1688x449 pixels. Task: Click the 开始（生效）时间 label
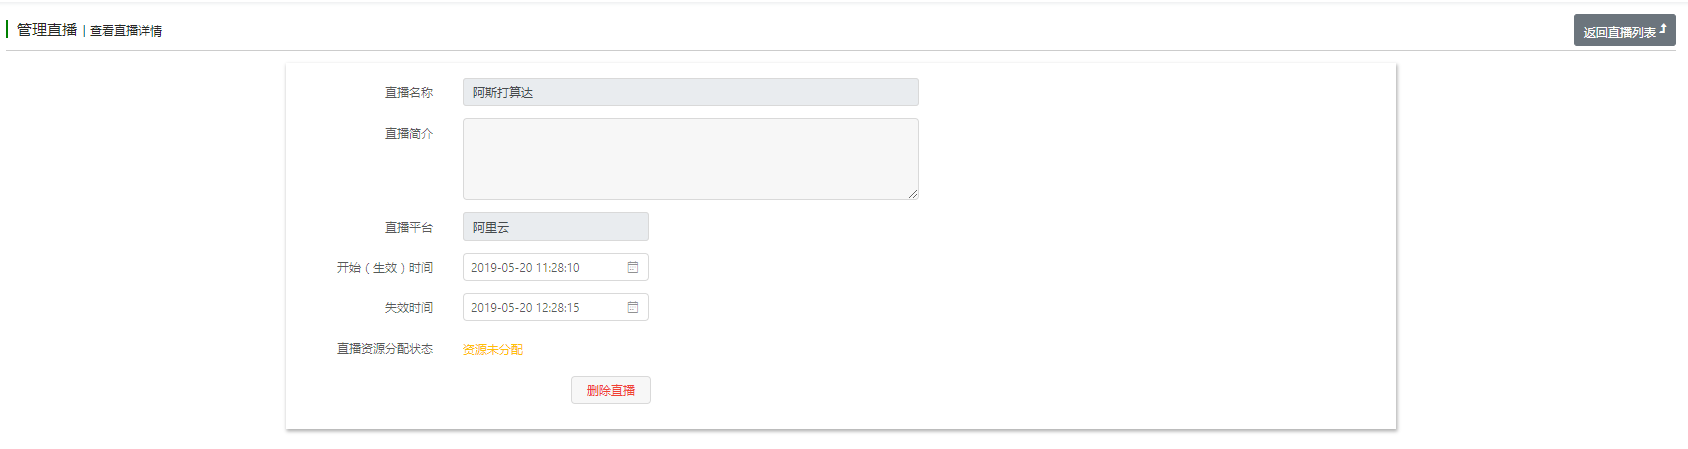click(385, 267)
